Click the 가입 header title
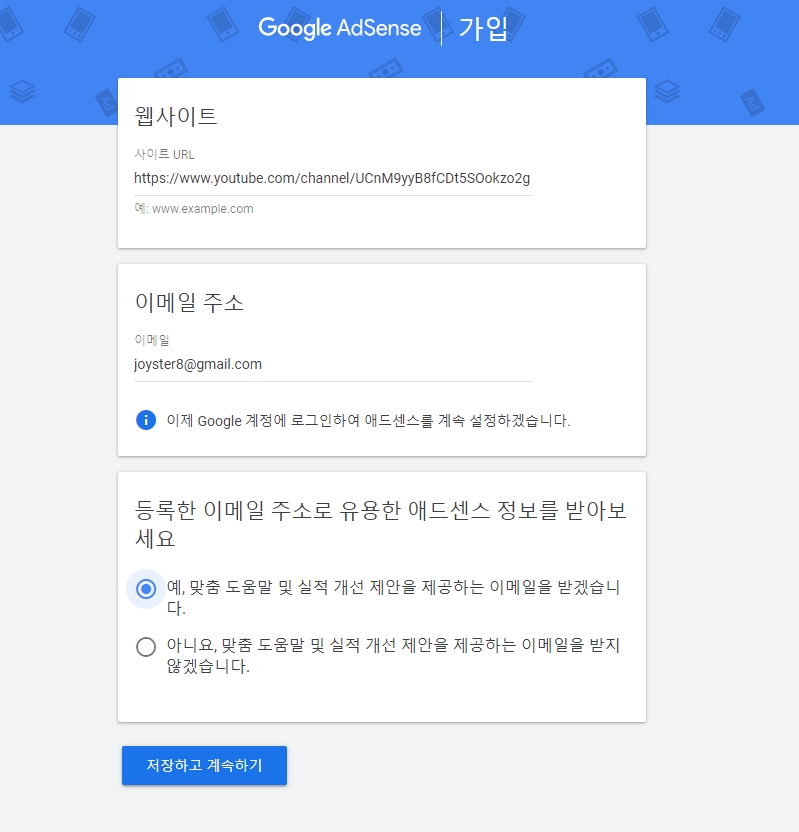Image resolution: width=799 pixels, height=832 pixels. (483, 29)
